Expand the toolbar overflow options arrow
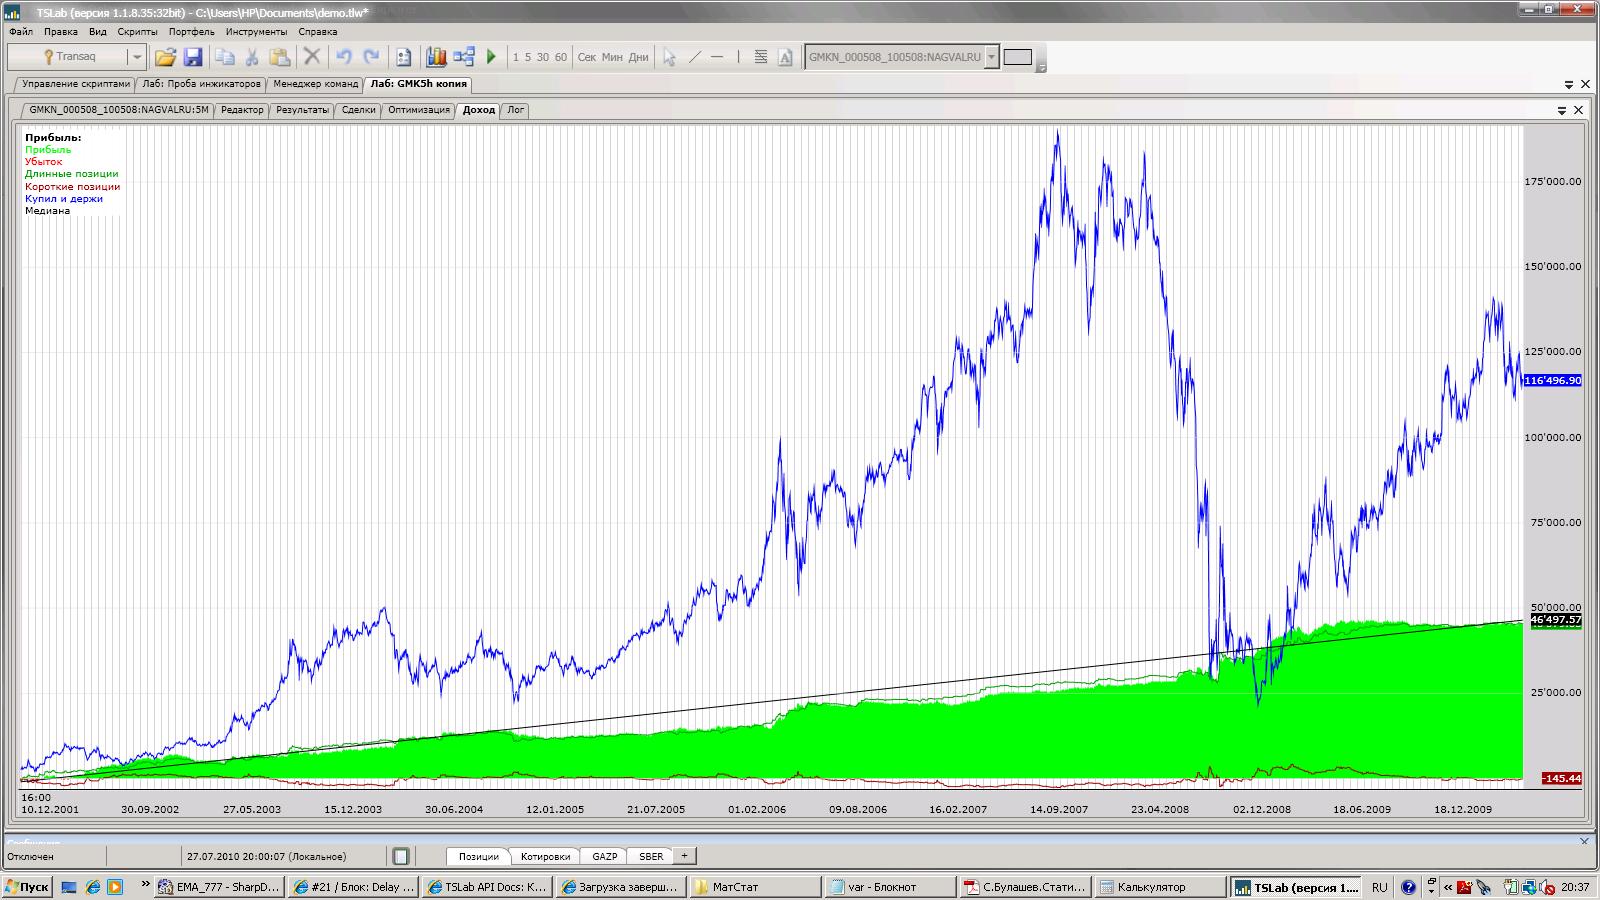 tap(1041, 67)
